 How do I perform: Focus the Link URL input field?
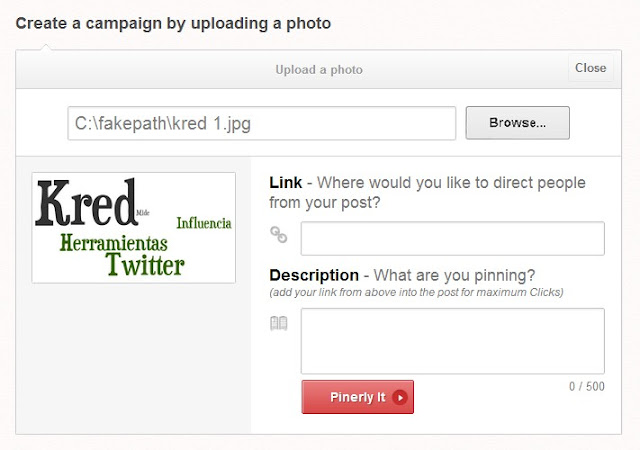pos(453,238)
